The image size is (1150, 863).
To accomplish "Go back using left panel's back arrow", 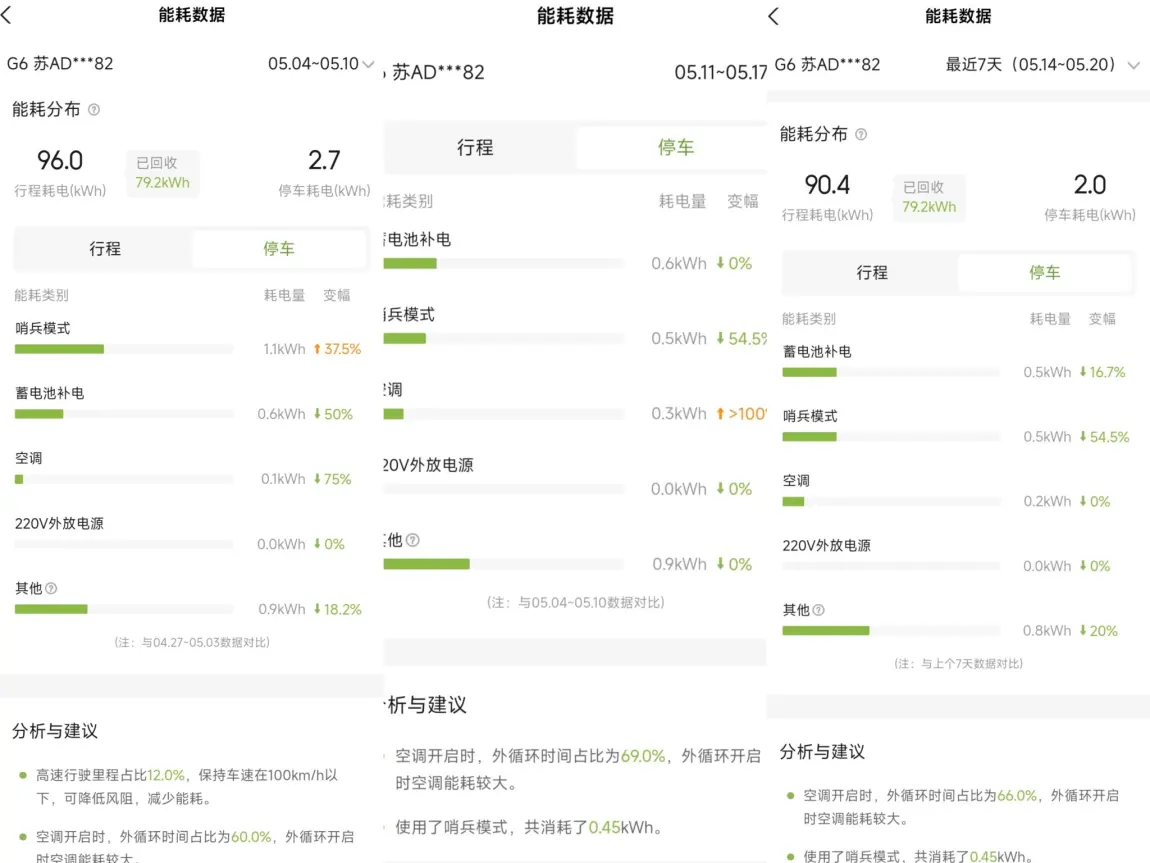I will coord(7,15).
